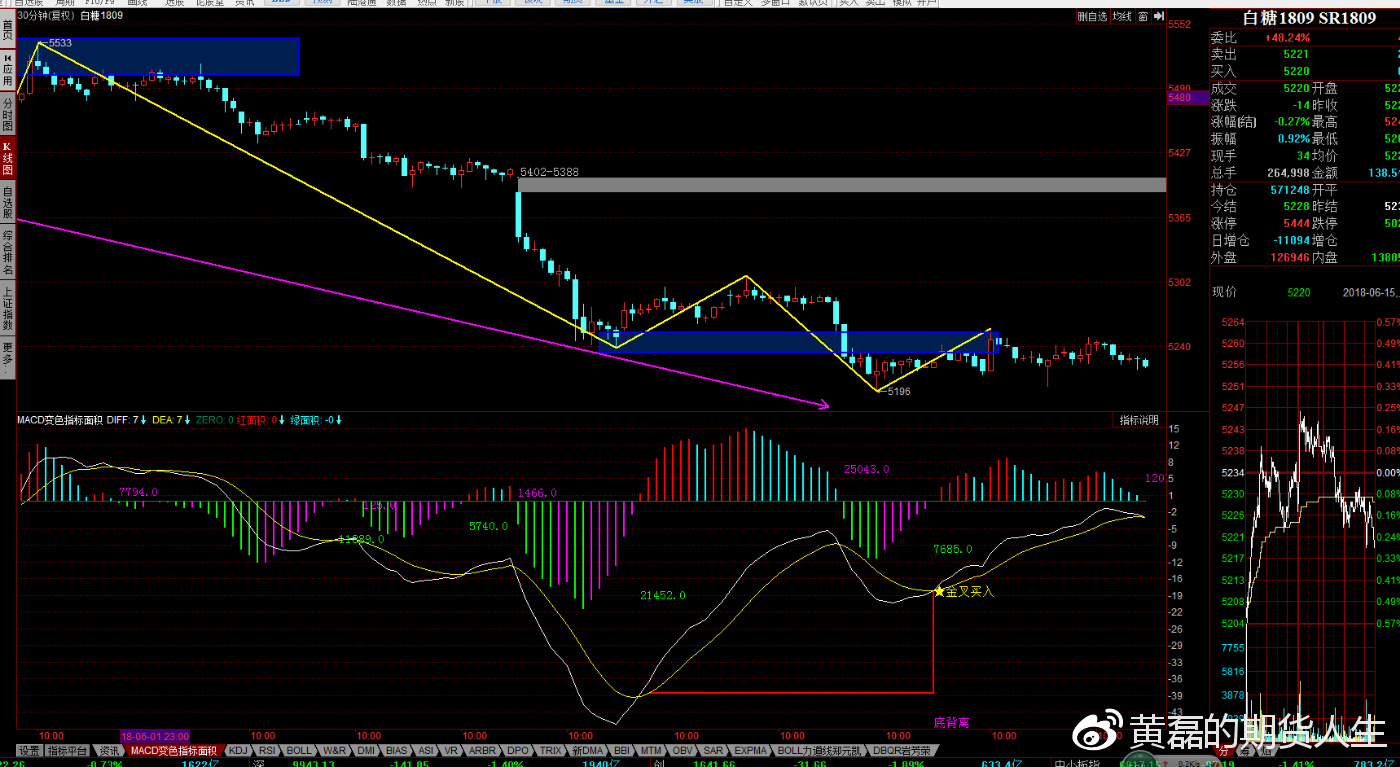Open the 应用 sidebar tab
1400x767 pixels.
coord(7,72)
